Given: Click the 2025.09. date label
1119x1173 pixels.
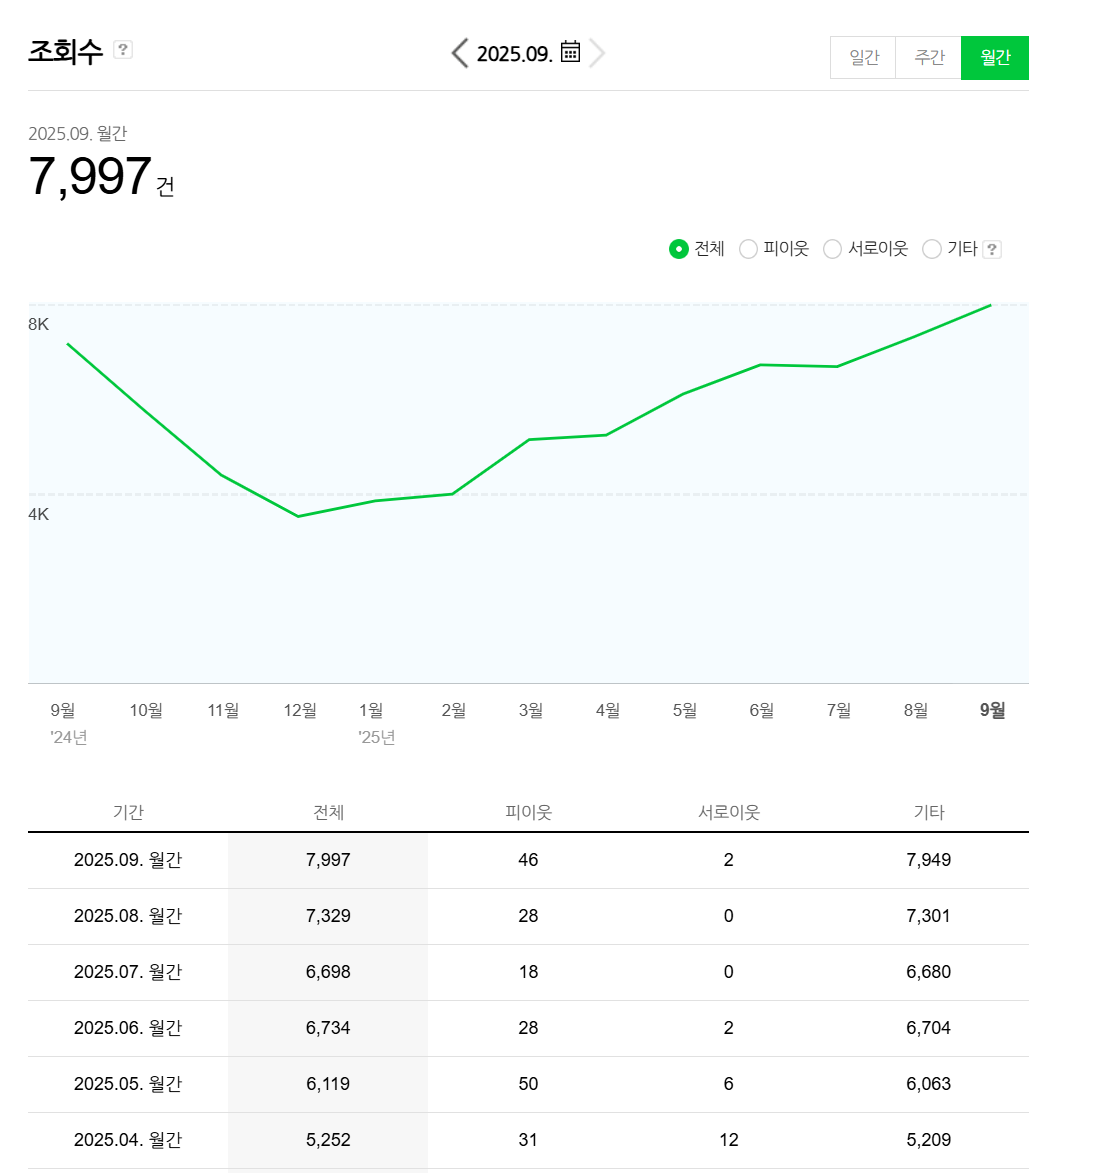Looking at the screenshot, I should click(x=514, y=54).
